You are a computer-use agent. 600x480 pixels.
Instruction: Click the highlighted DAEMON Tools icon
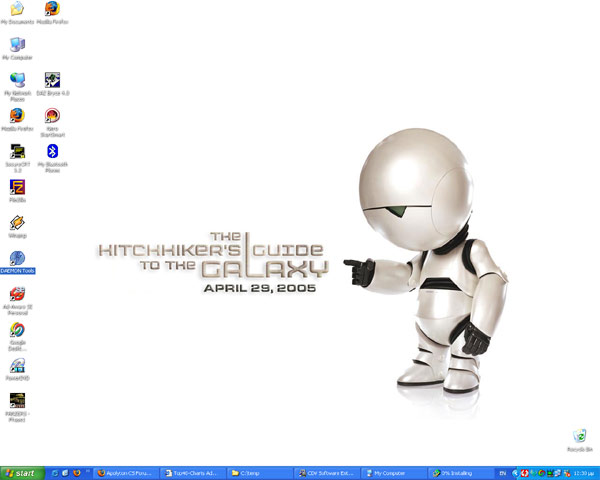[x=17, y=259]
